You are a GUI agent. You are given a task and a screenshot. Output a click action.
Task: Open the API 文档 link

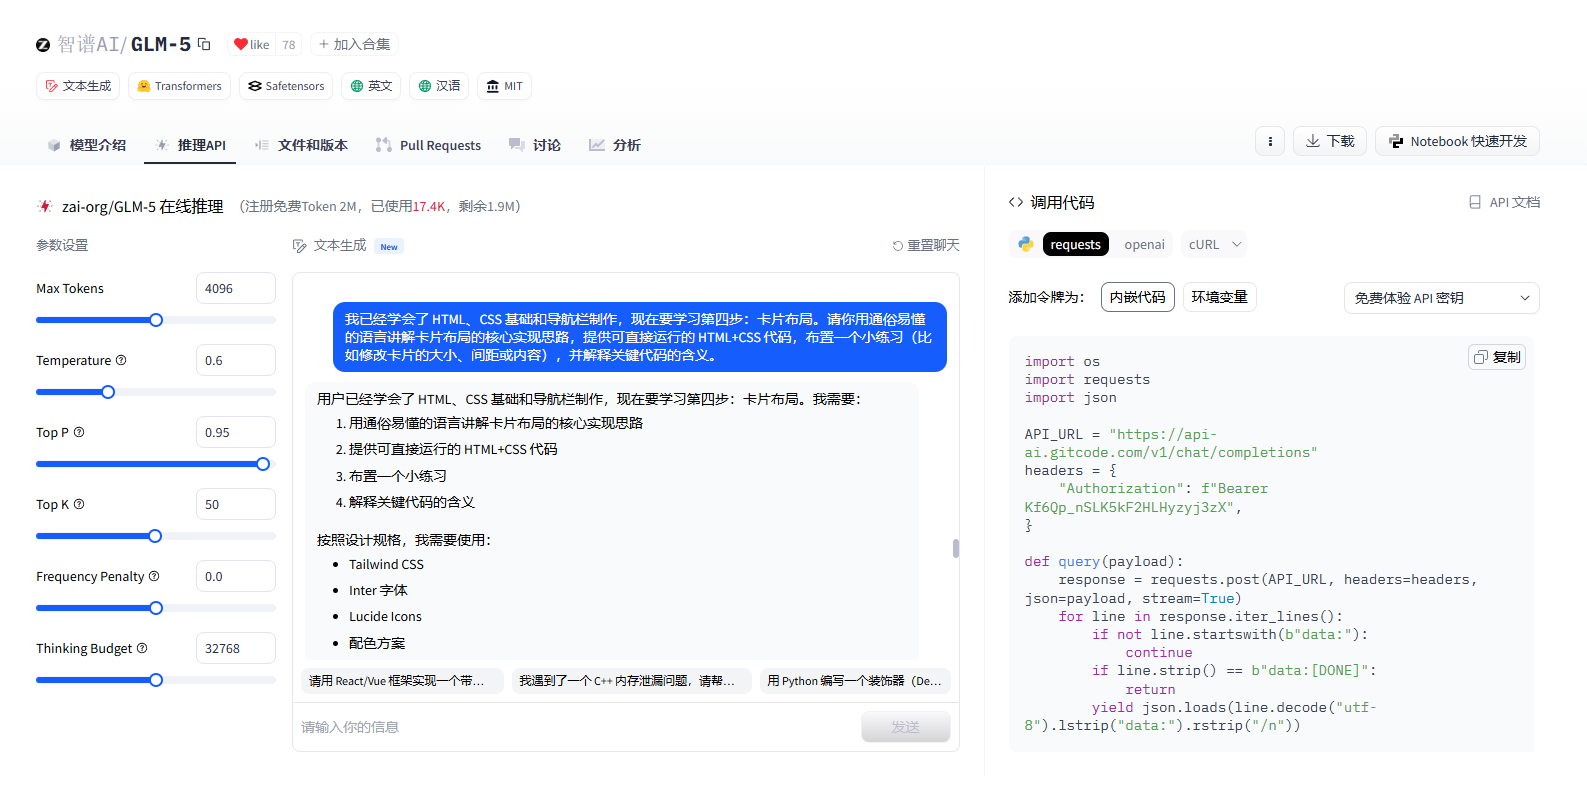(1504, 202)
